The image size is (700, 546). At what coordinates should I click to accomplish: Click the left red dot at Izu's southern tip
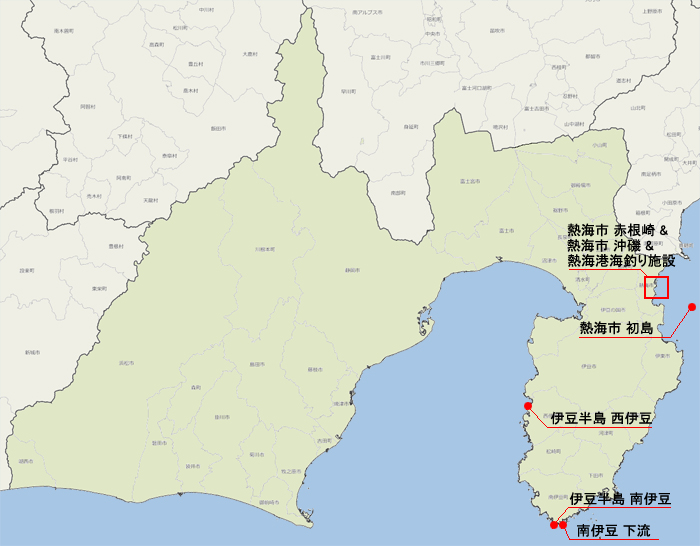coord(553,524)
